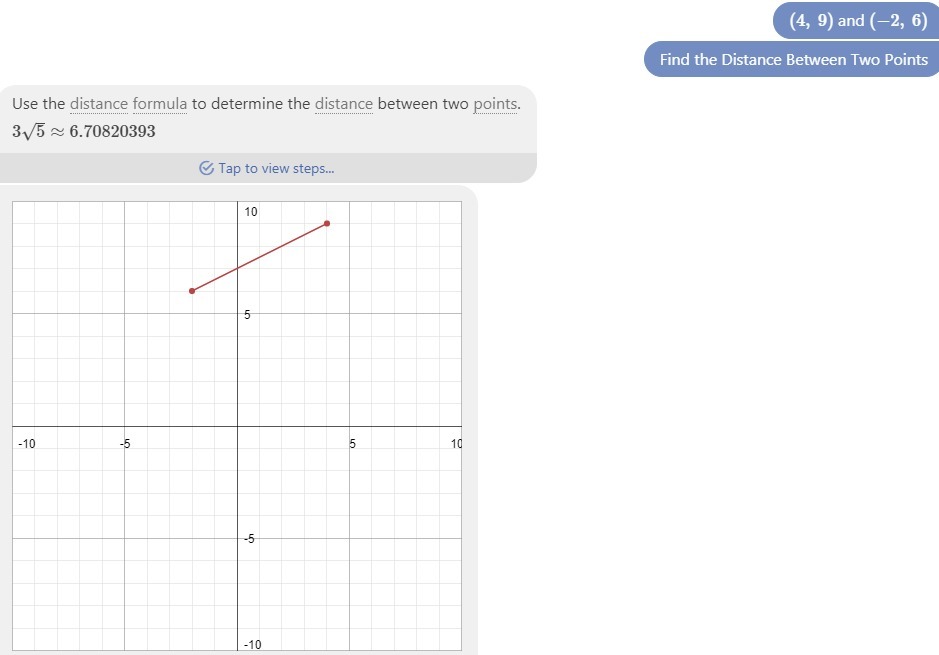Click the graph origin where axes intersect
The height and width of the screenshot is (655, 939).
coord(237,426)
